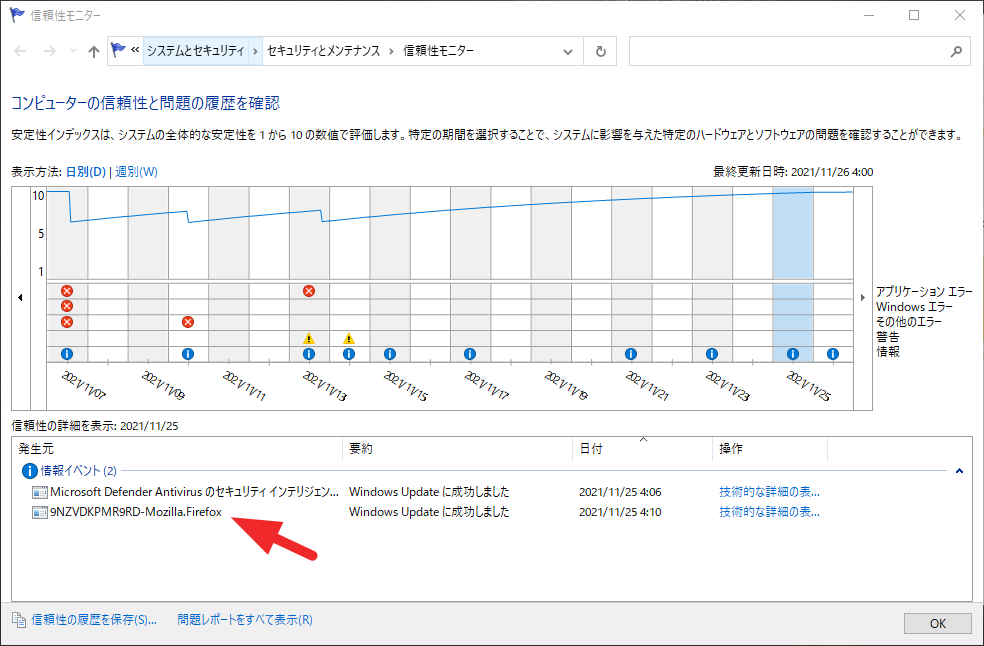The height and width of the screenshot is (646, 984).
Task: Click the アプリケーション エラー row label
Action: [924, 291]
